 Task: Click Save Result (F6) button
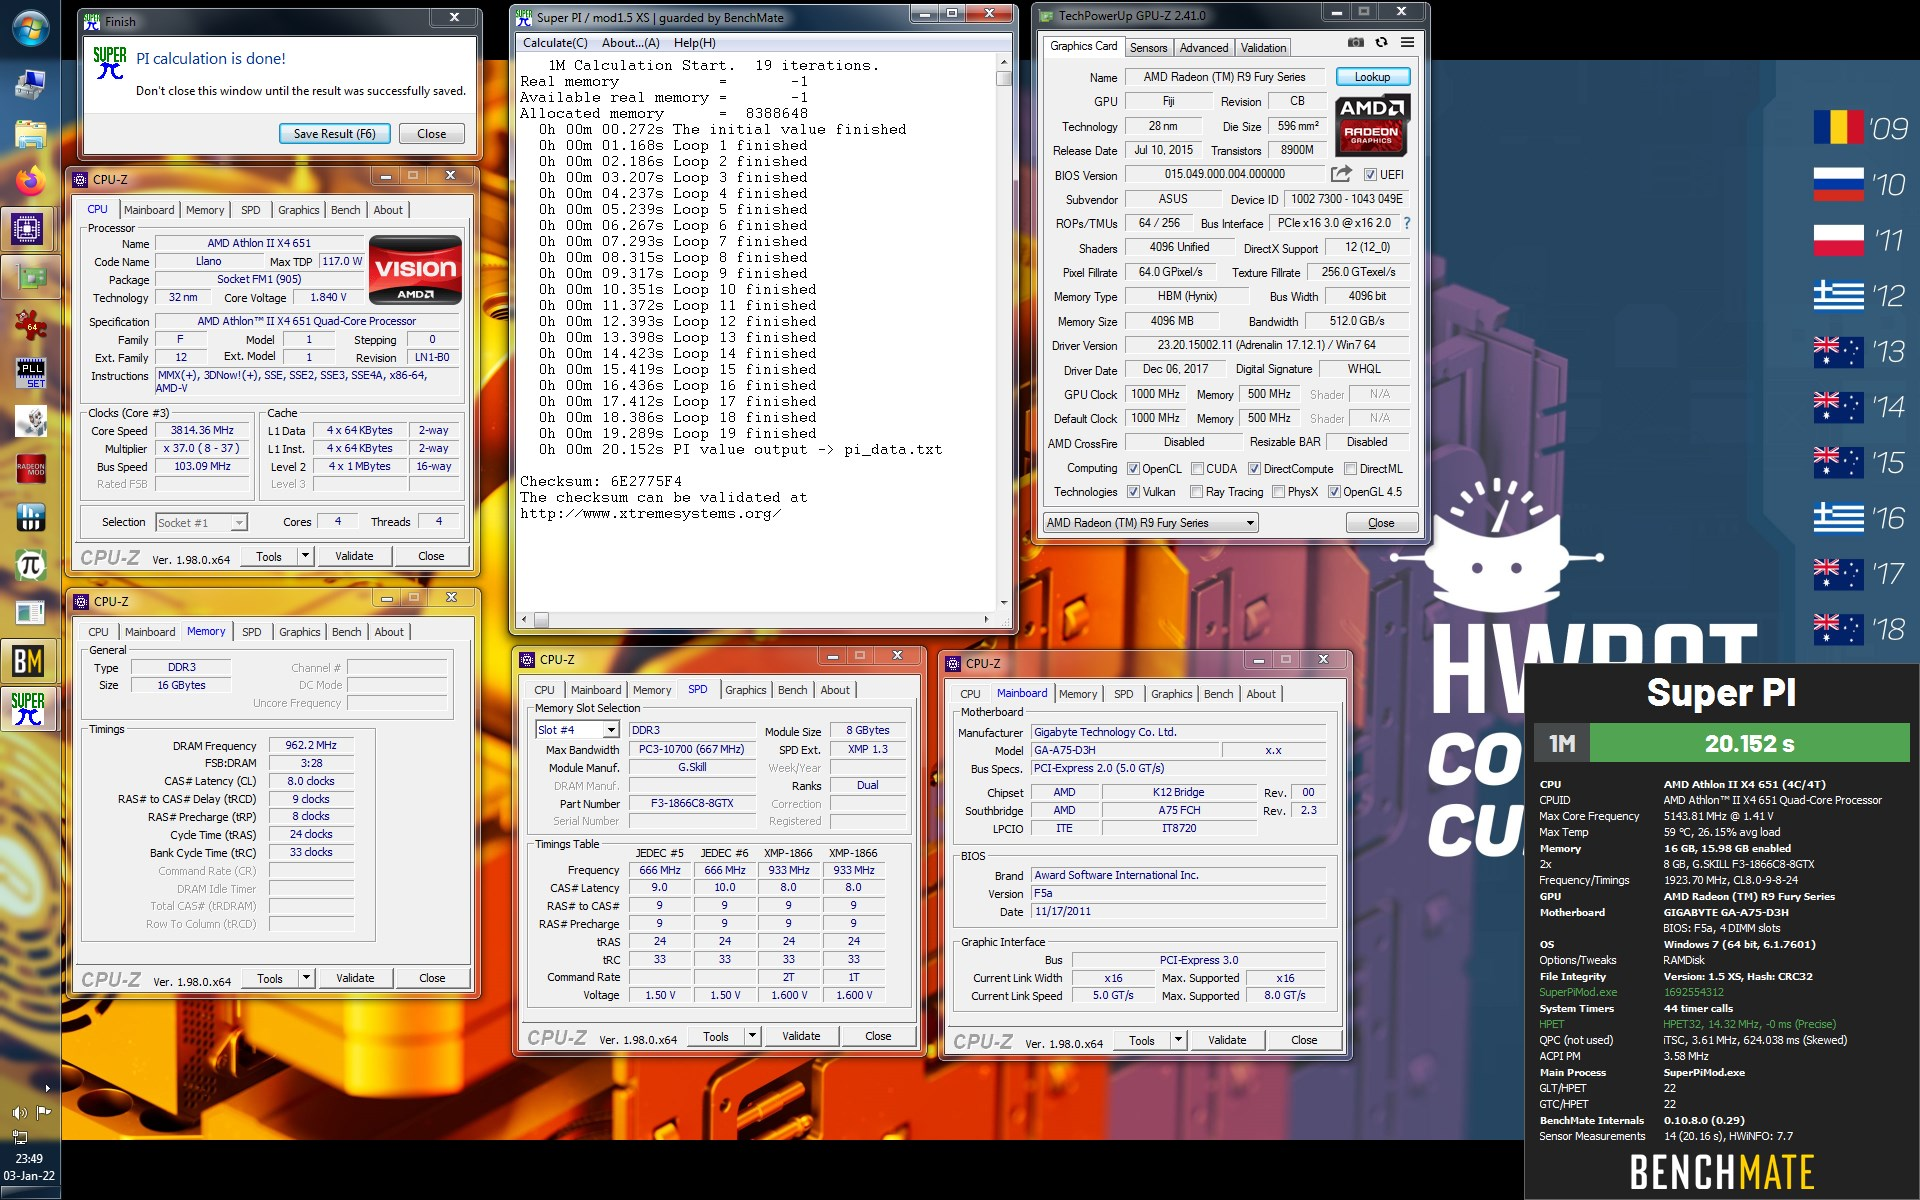[x=334, y=134]
